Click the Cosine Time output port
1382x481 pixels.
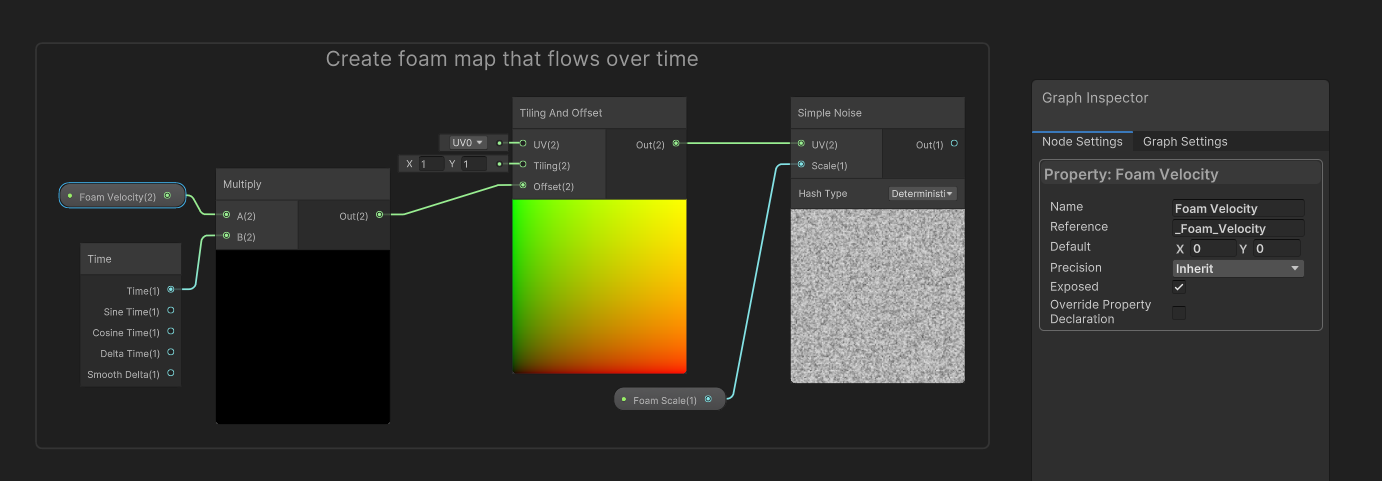point(171,332)
